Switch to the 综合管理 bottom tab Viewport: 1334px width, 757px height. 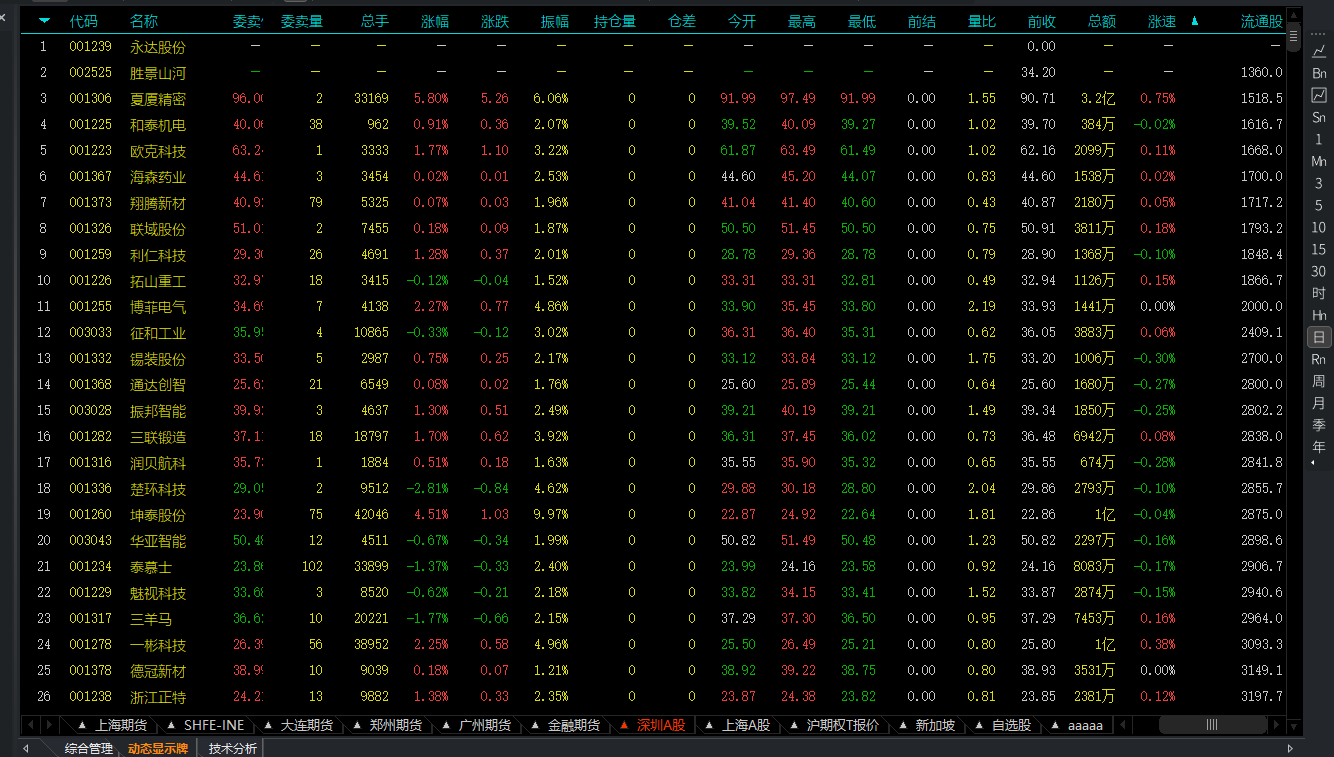pos(89,748)
